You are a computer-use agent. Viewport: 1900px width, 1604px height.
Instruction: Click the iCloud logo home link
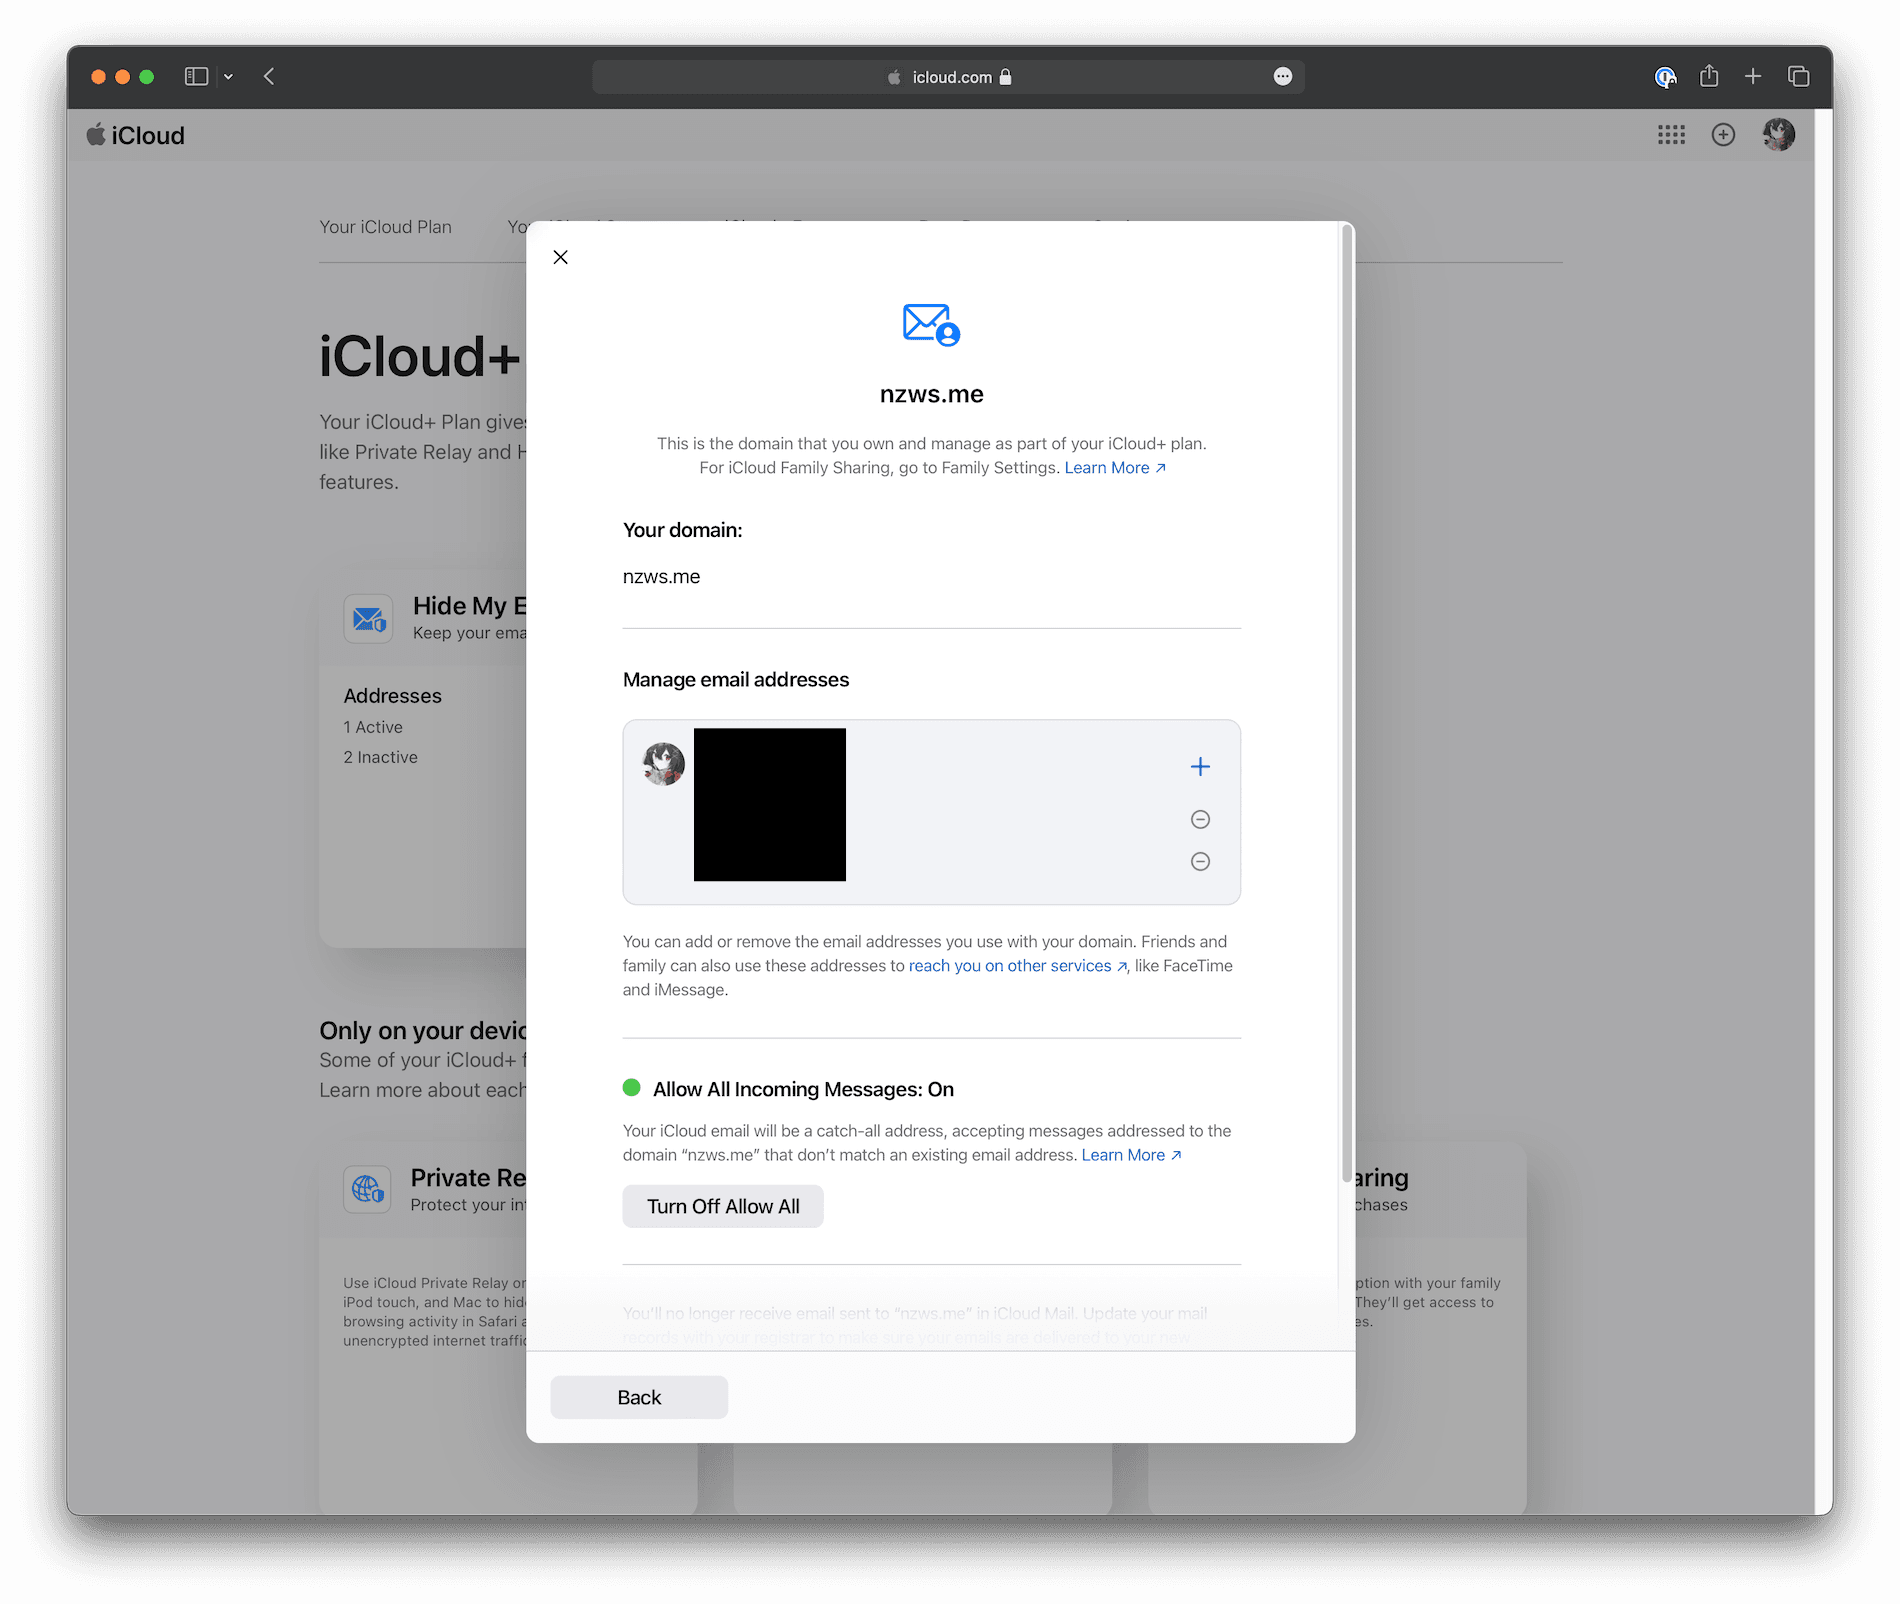click(x=136, y=135)
